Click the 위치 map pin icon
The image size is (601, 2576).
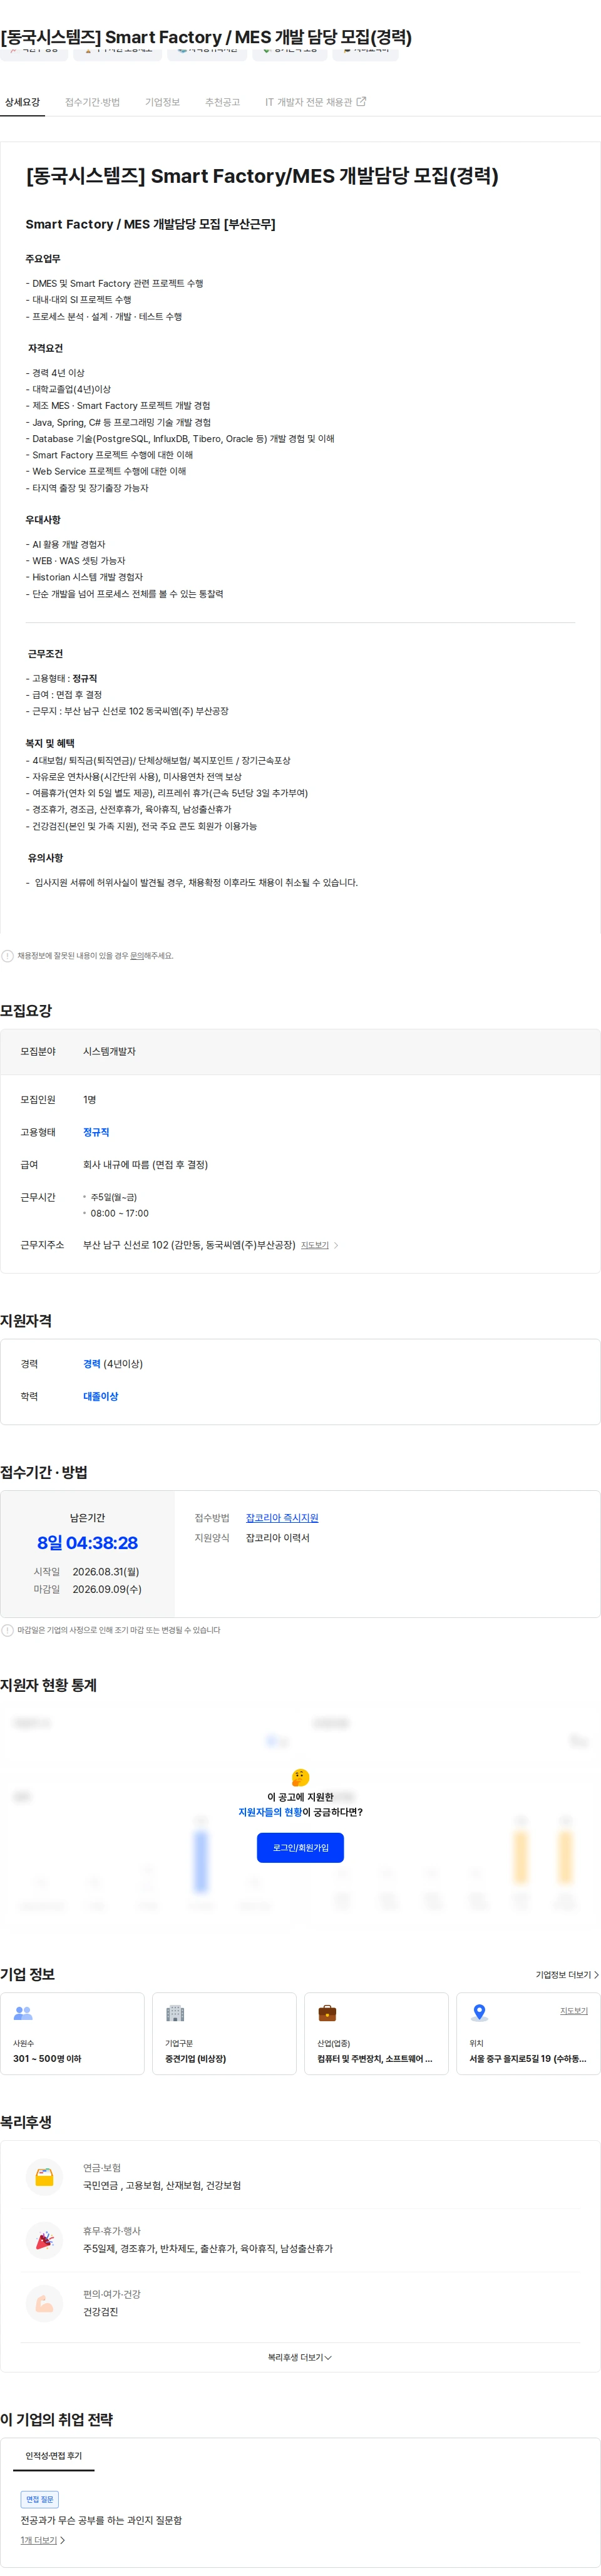point(479,2013)
